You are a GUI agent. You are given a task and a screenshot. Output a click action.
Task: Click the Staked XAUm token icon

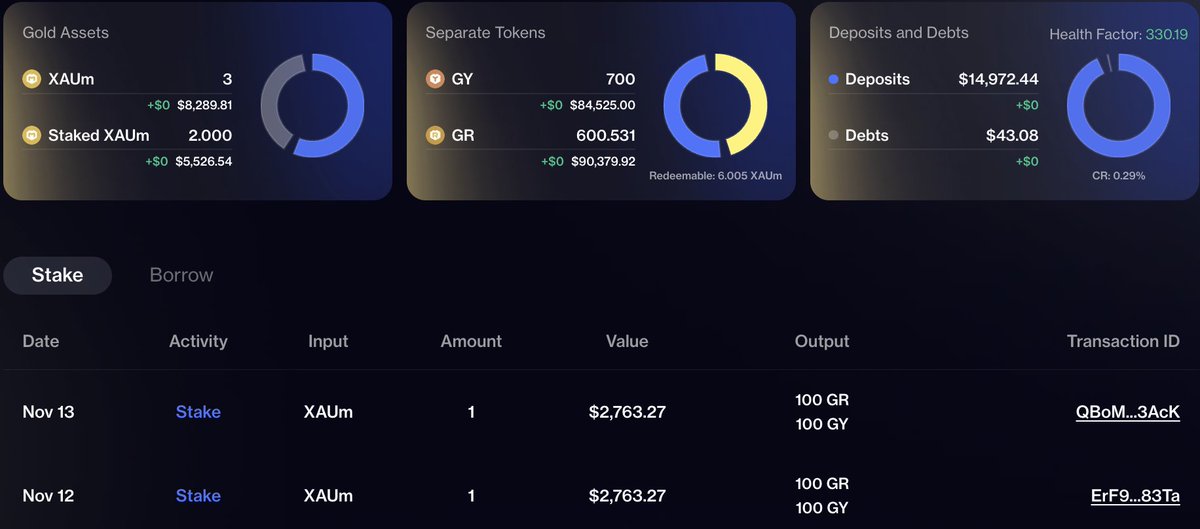31,135
